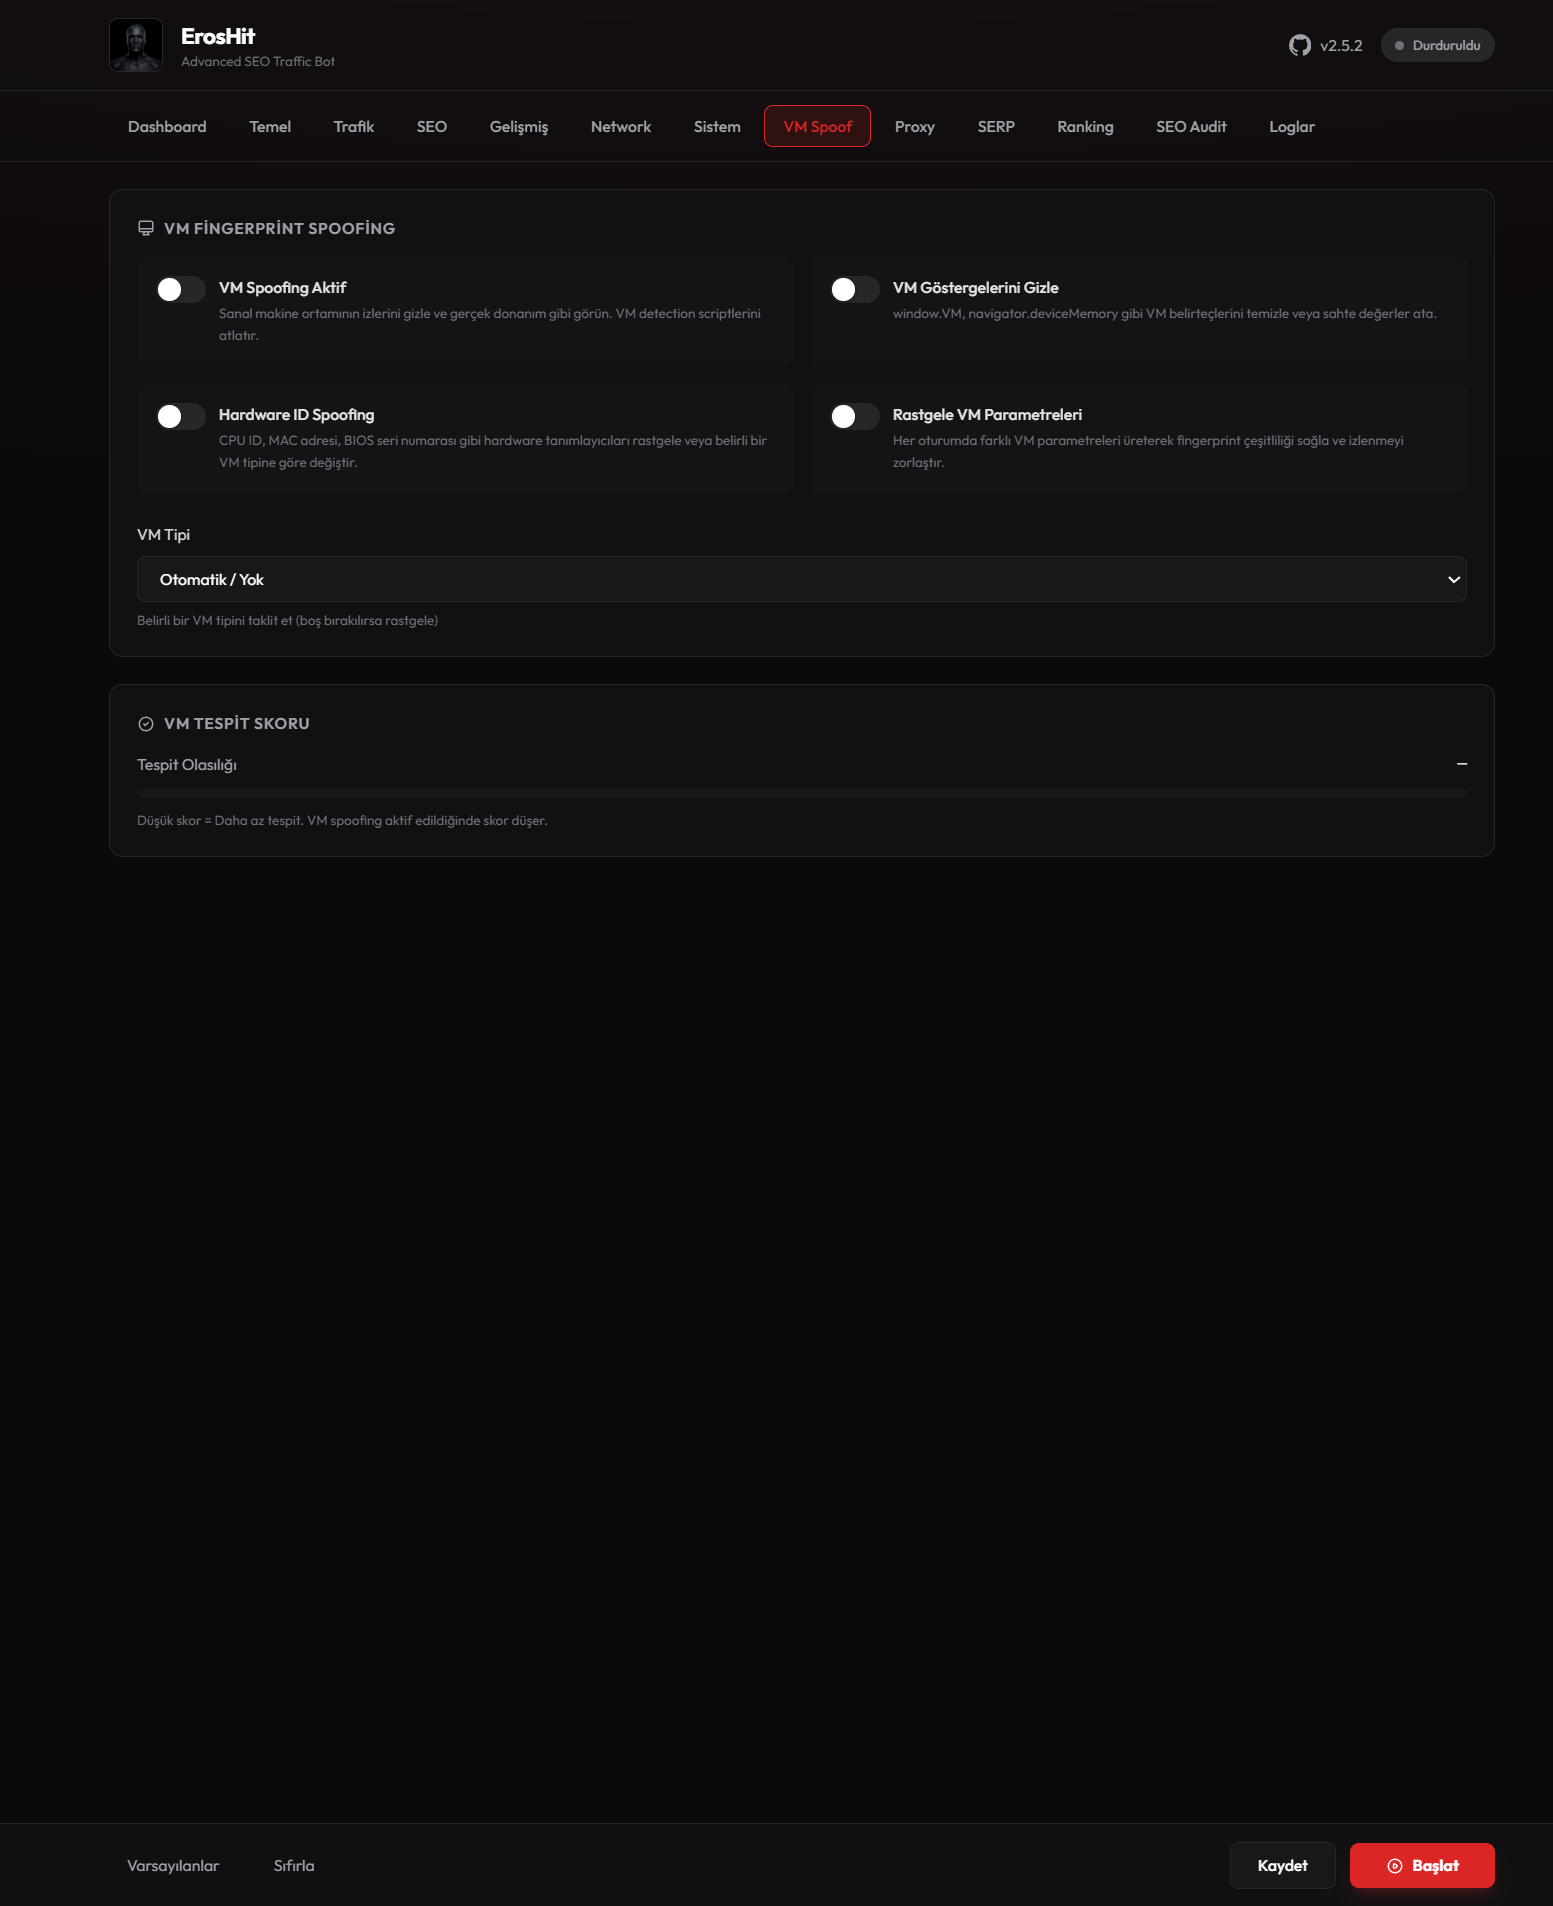Enable Rastgele VM Parametreleri toggle
The height and width of the screenshot is (1906, 1553).
(855, 417)
